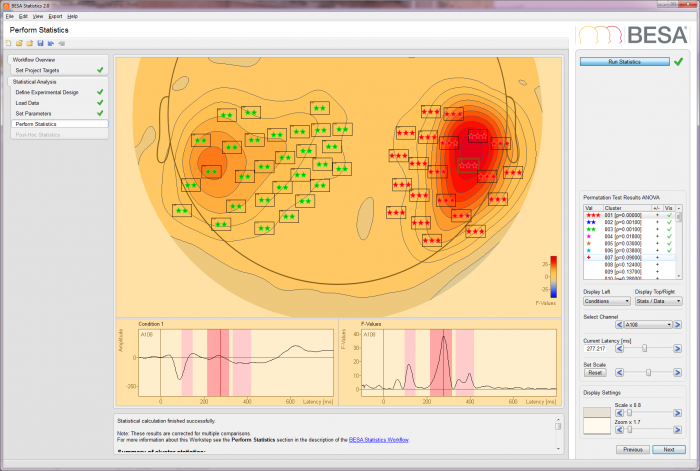Image resolution: width=700 pixels, height=471 pixels.
Task: Click the lower cream color swatch in Display Settings
Action: pos(597,425)
